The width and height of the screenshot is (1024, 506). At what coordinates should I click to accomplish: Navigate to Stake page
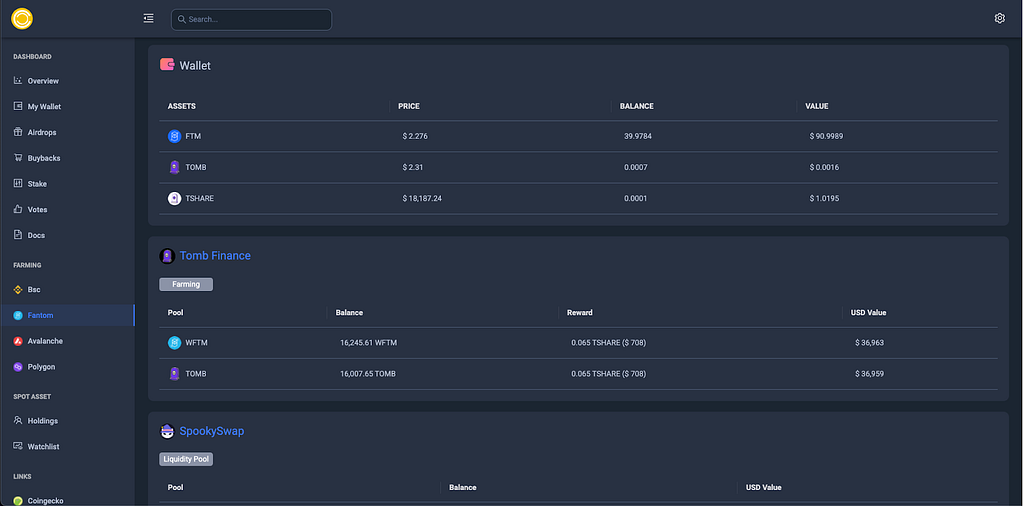(37, 184)
